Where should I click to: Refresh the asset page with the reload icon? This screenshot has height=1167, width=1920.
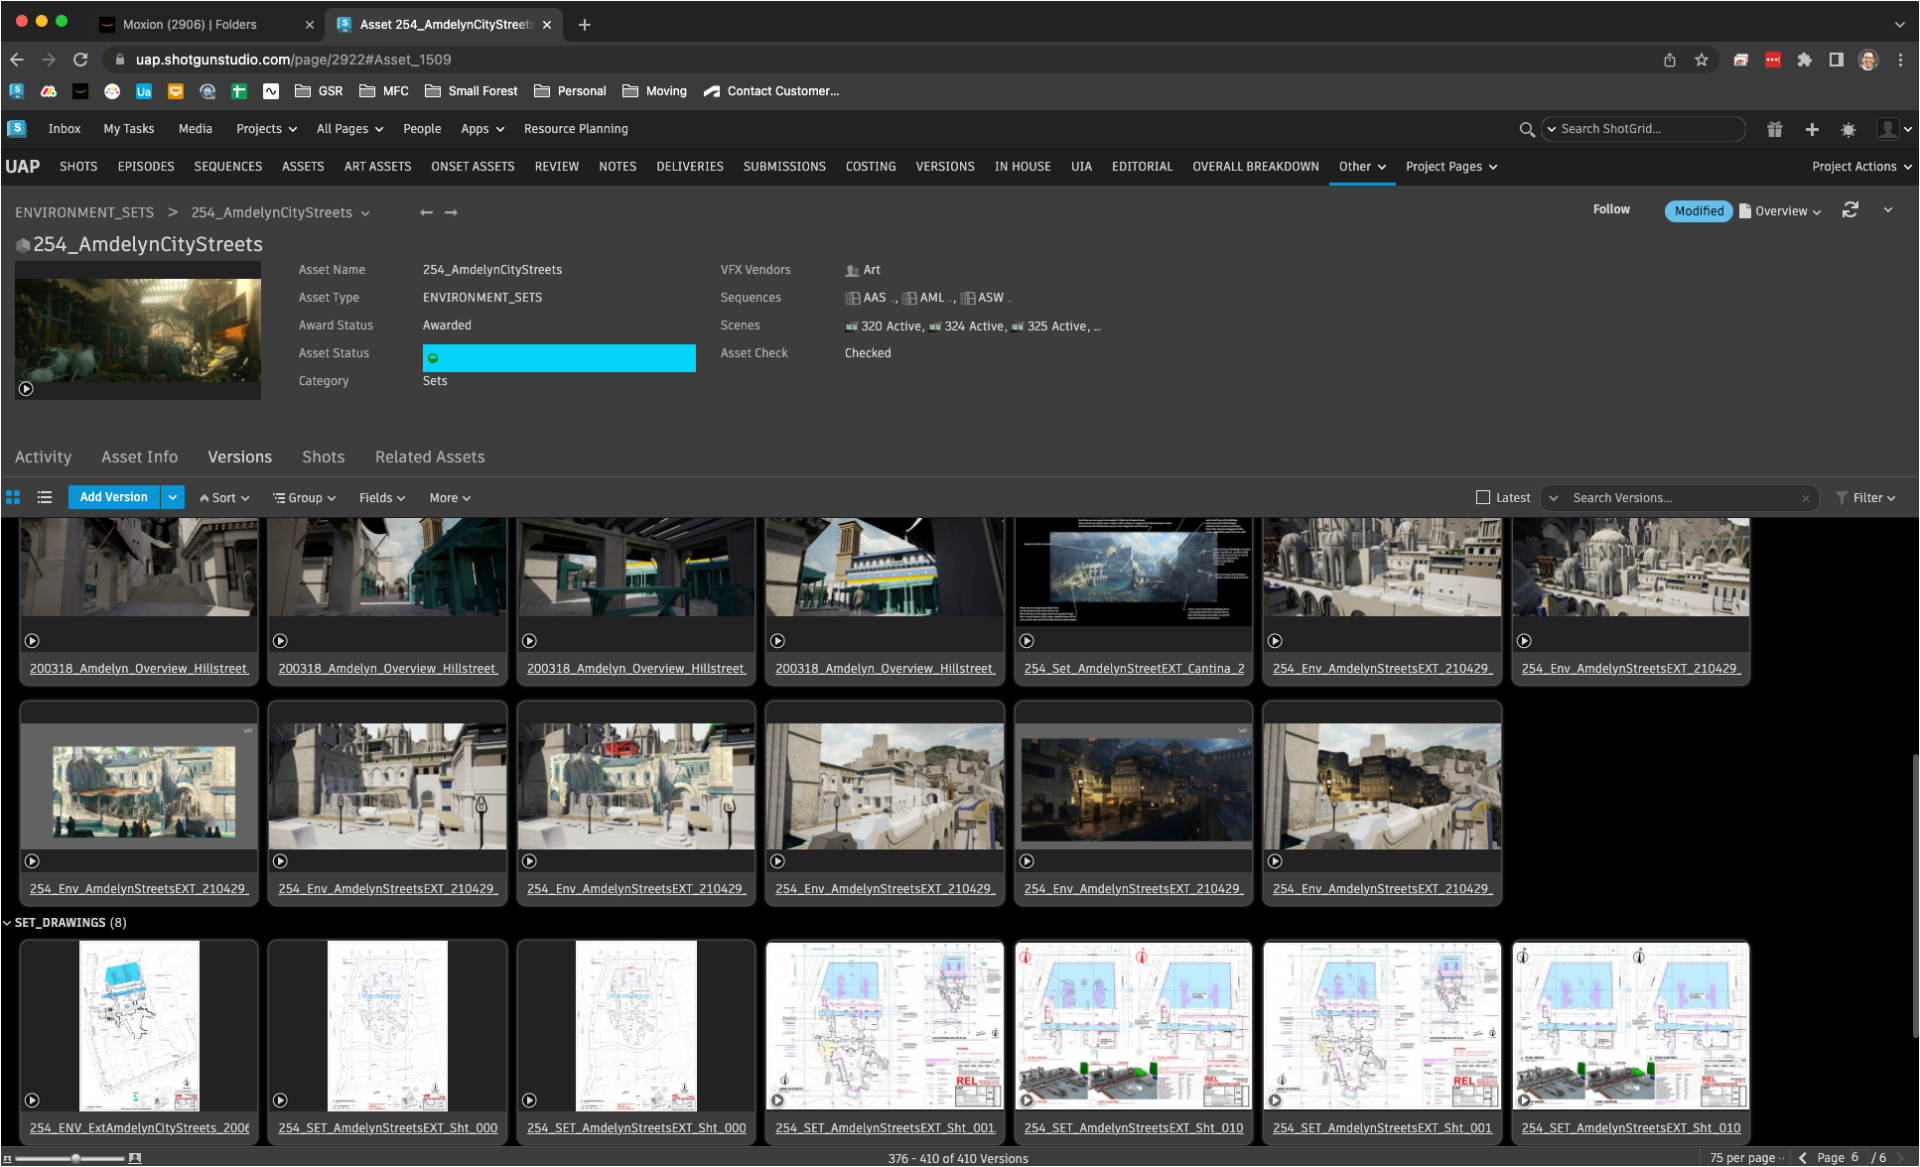pos(1850,210)
